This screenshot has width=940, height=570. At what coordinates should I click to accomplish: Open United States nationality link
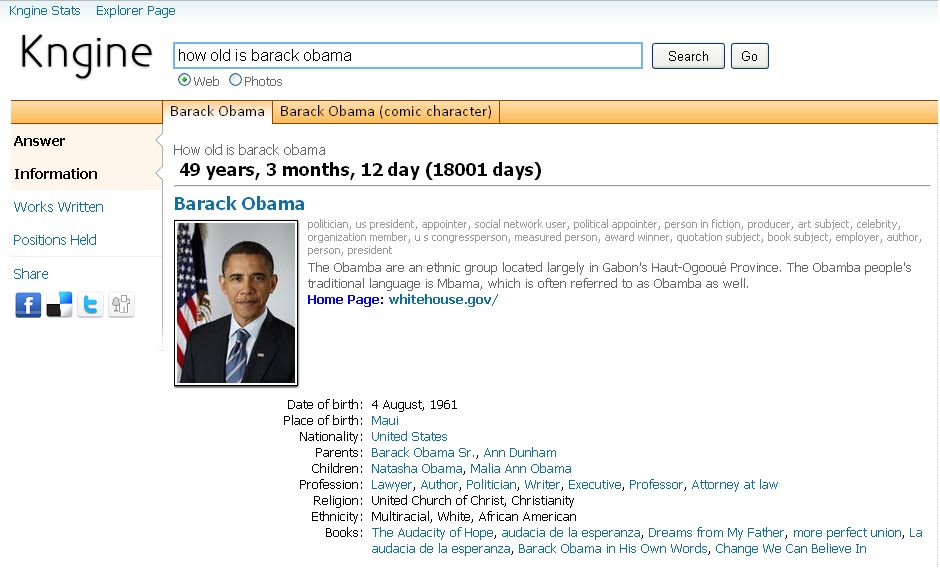tap(409, 436)
